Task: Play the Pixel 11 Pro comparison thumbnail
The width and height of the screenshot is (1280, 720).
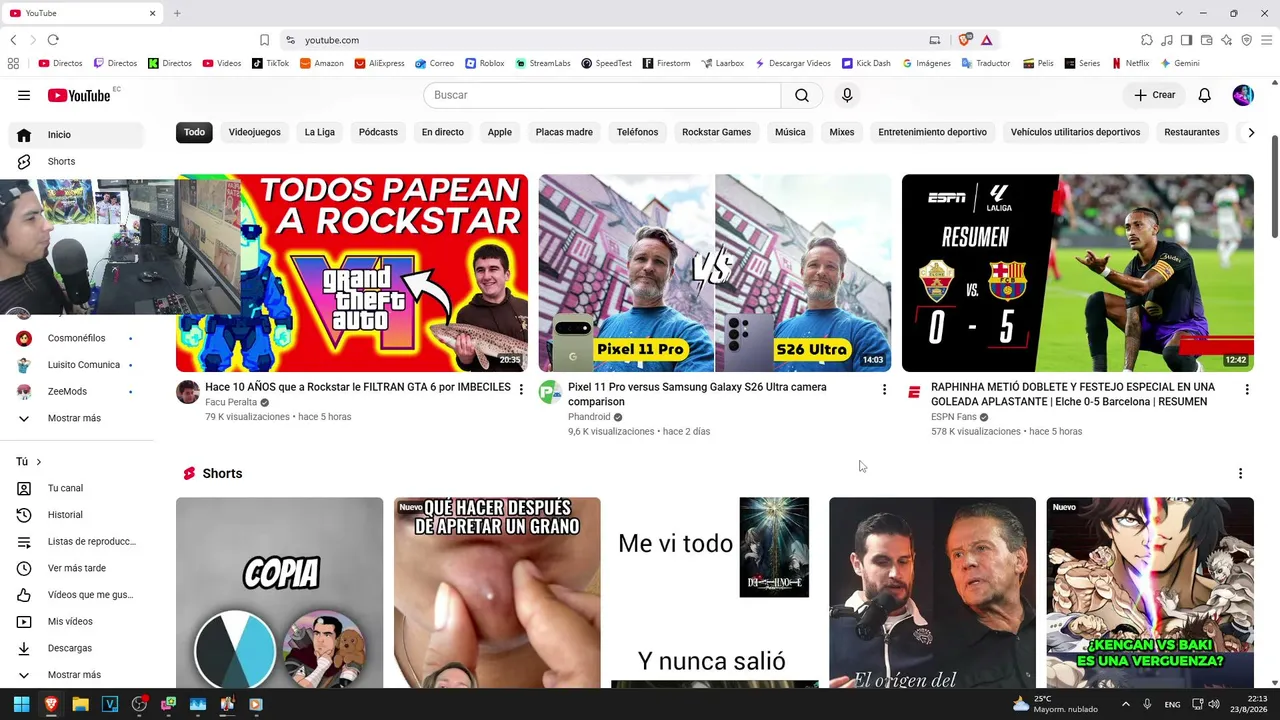Action: pos(715,273)
